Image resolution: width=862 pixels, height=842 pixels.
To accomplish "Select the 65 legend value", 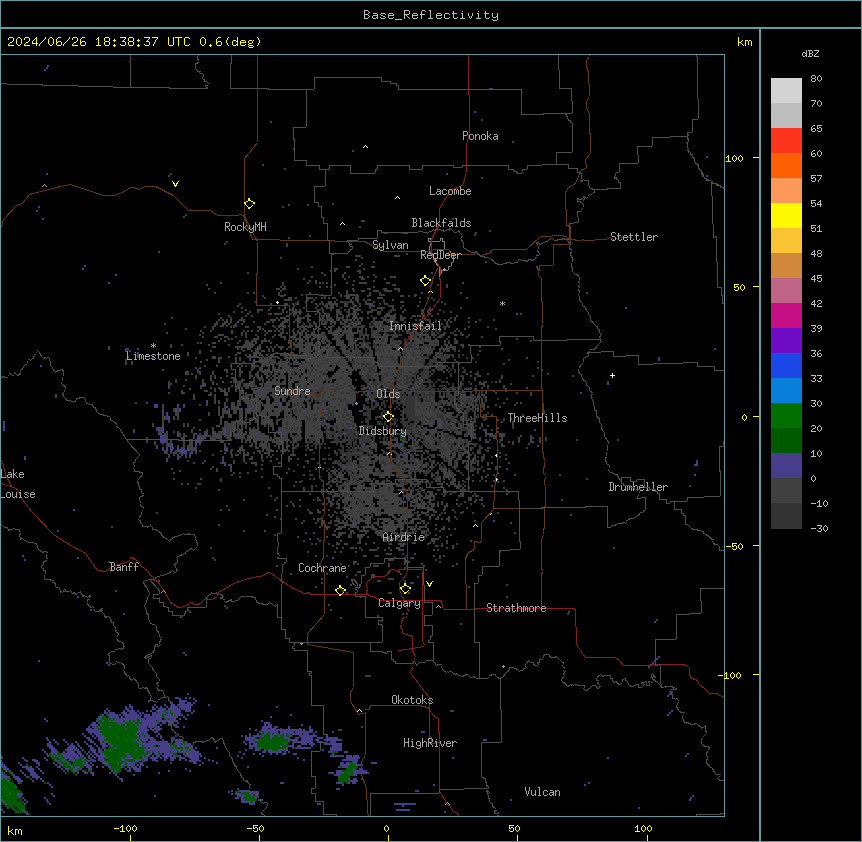I will pos(816,129).
